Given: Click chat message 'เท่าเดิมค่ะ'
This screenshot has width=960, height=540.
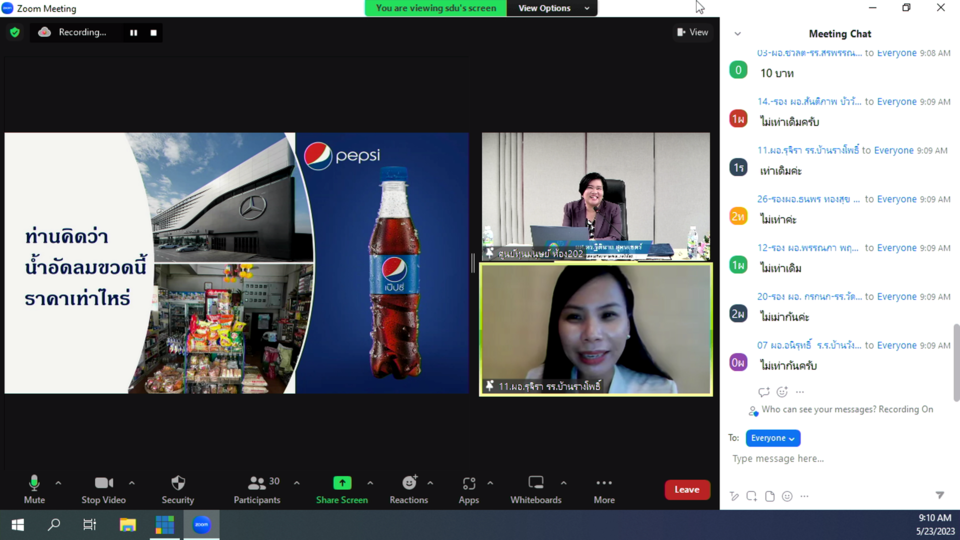Looking at the screenshot, I should click(x=781, y=171).
